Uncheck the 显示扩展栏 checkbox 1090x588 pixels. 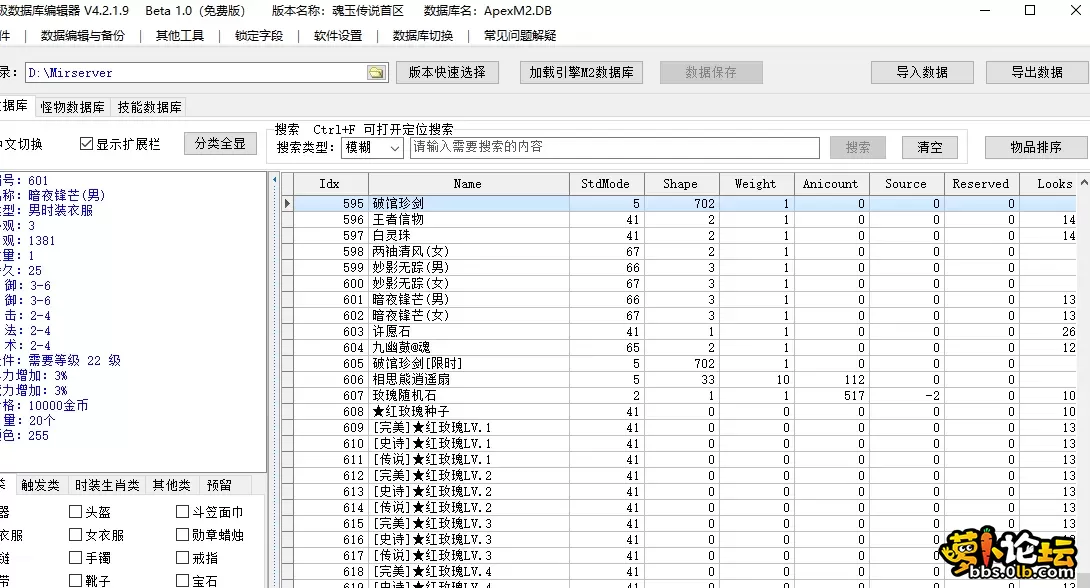point(84,141)
